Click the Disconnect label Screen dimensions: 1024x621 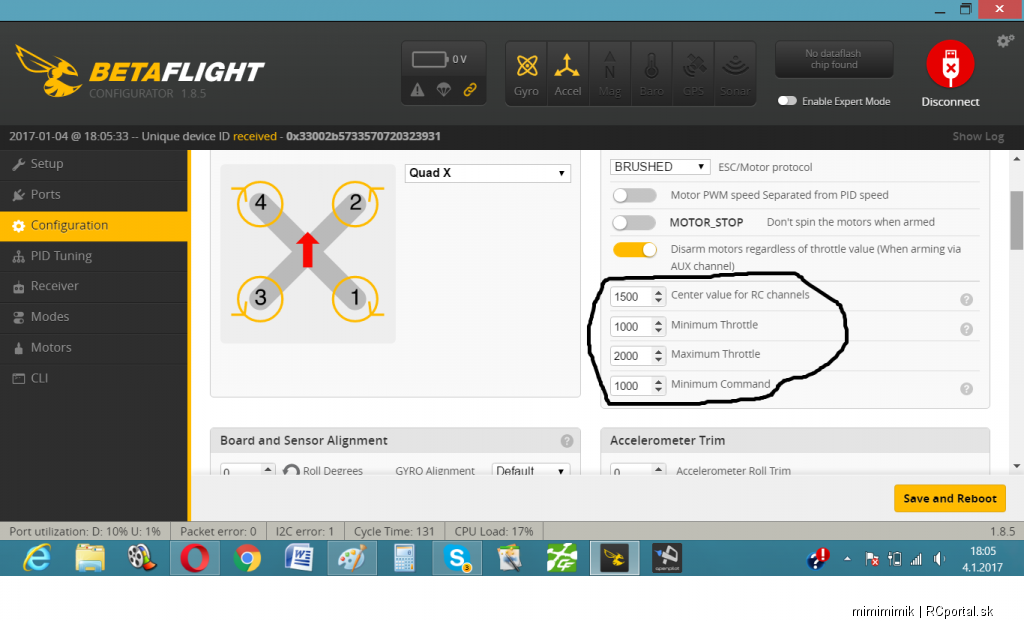click(950, 102)
